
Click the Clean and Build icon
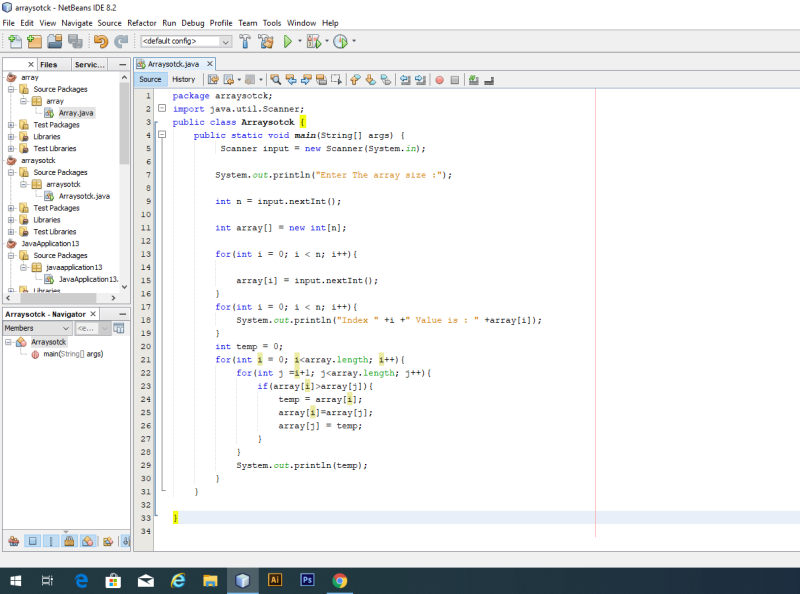click(x=266, y=42)
